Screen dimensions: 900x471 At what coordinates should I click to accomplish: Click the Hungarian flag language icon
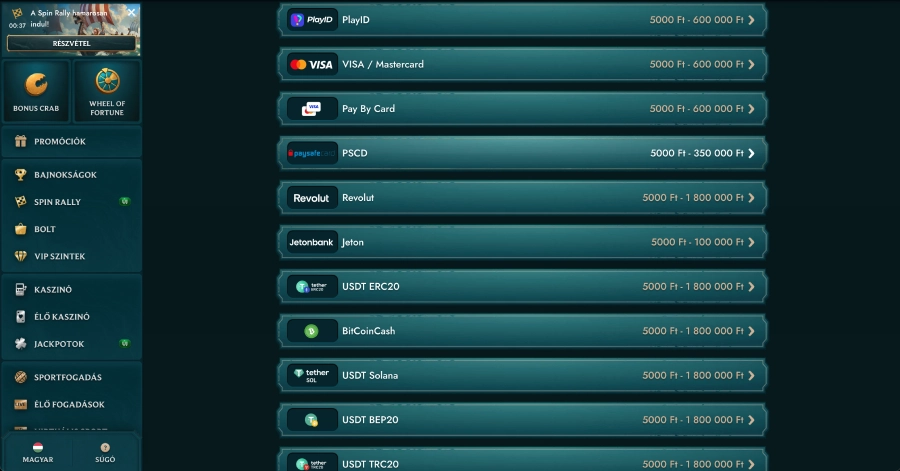(x=38, y=447)
